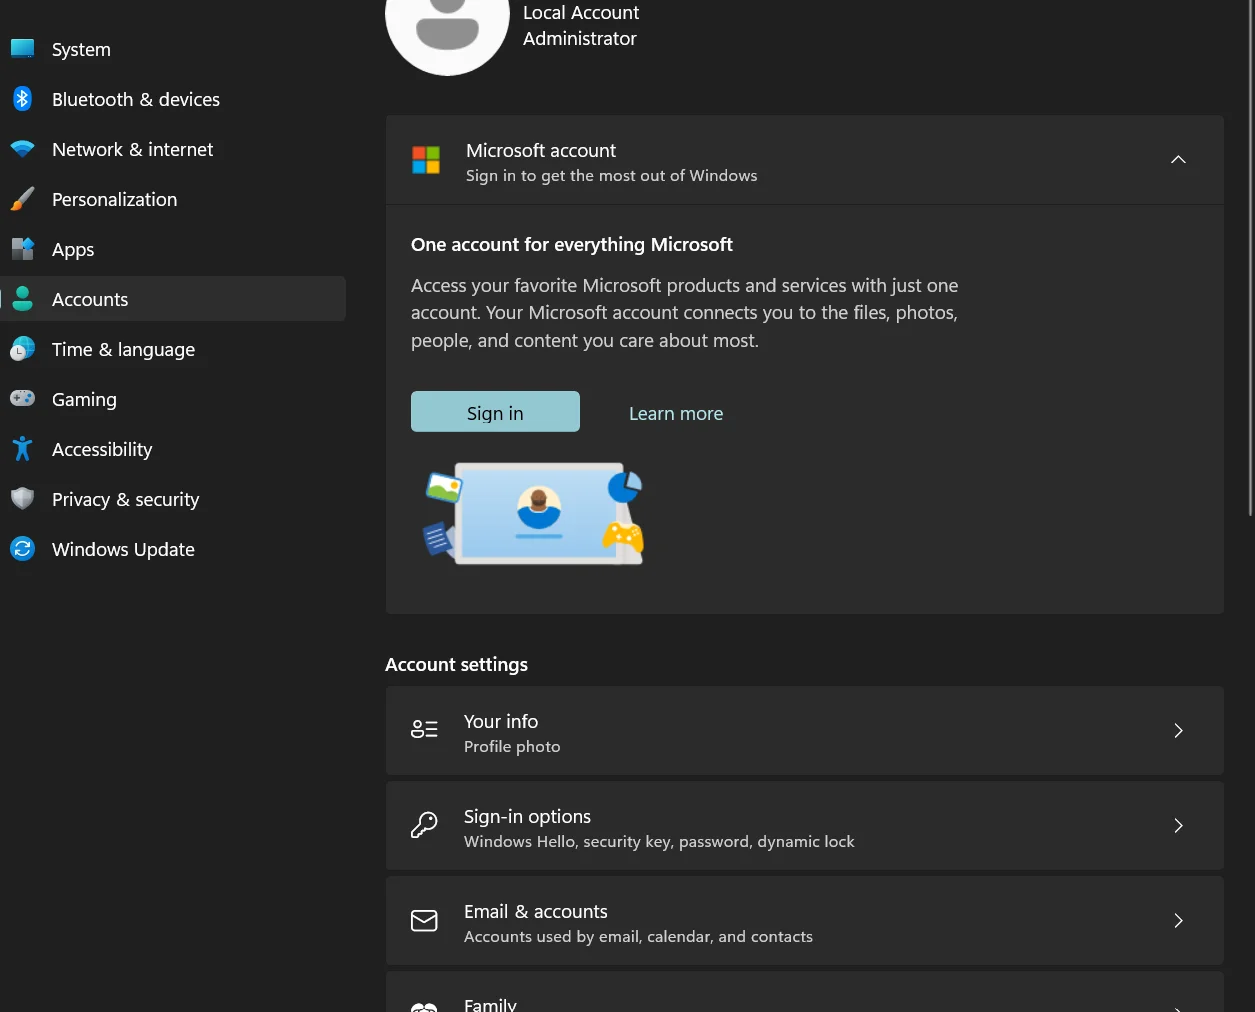Image resolution: width=1255 pixels, height=1012 pixels.
Task: Click the Network wifi icon
Action: pyautogui.click(x=22, y=149)
